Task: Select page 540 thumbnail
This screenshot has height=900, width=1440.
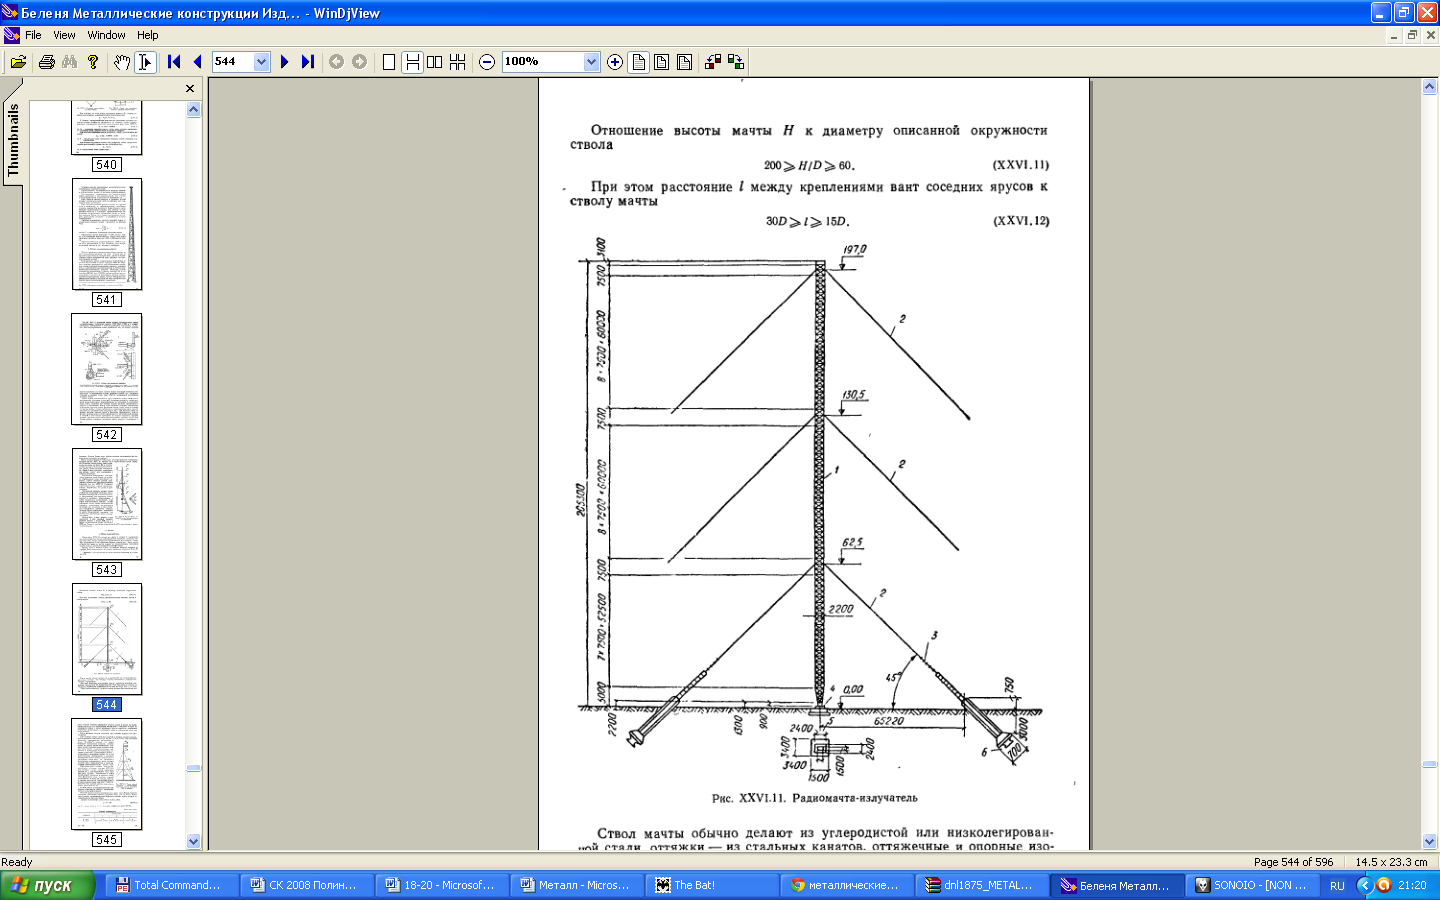Action: coord(107,128)
